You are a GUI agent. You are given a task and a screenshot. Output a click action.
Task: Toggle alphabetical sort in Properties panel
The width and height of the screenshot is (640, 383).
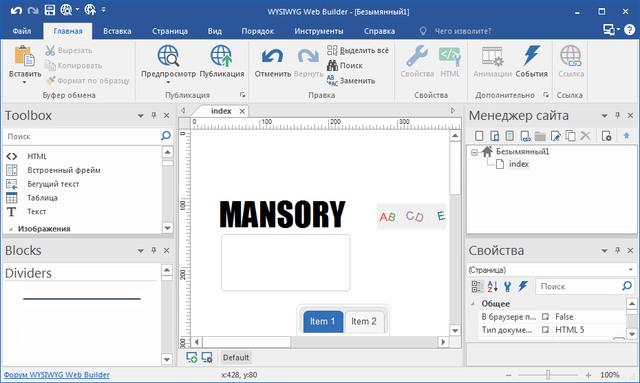click(x=492, y=286)
